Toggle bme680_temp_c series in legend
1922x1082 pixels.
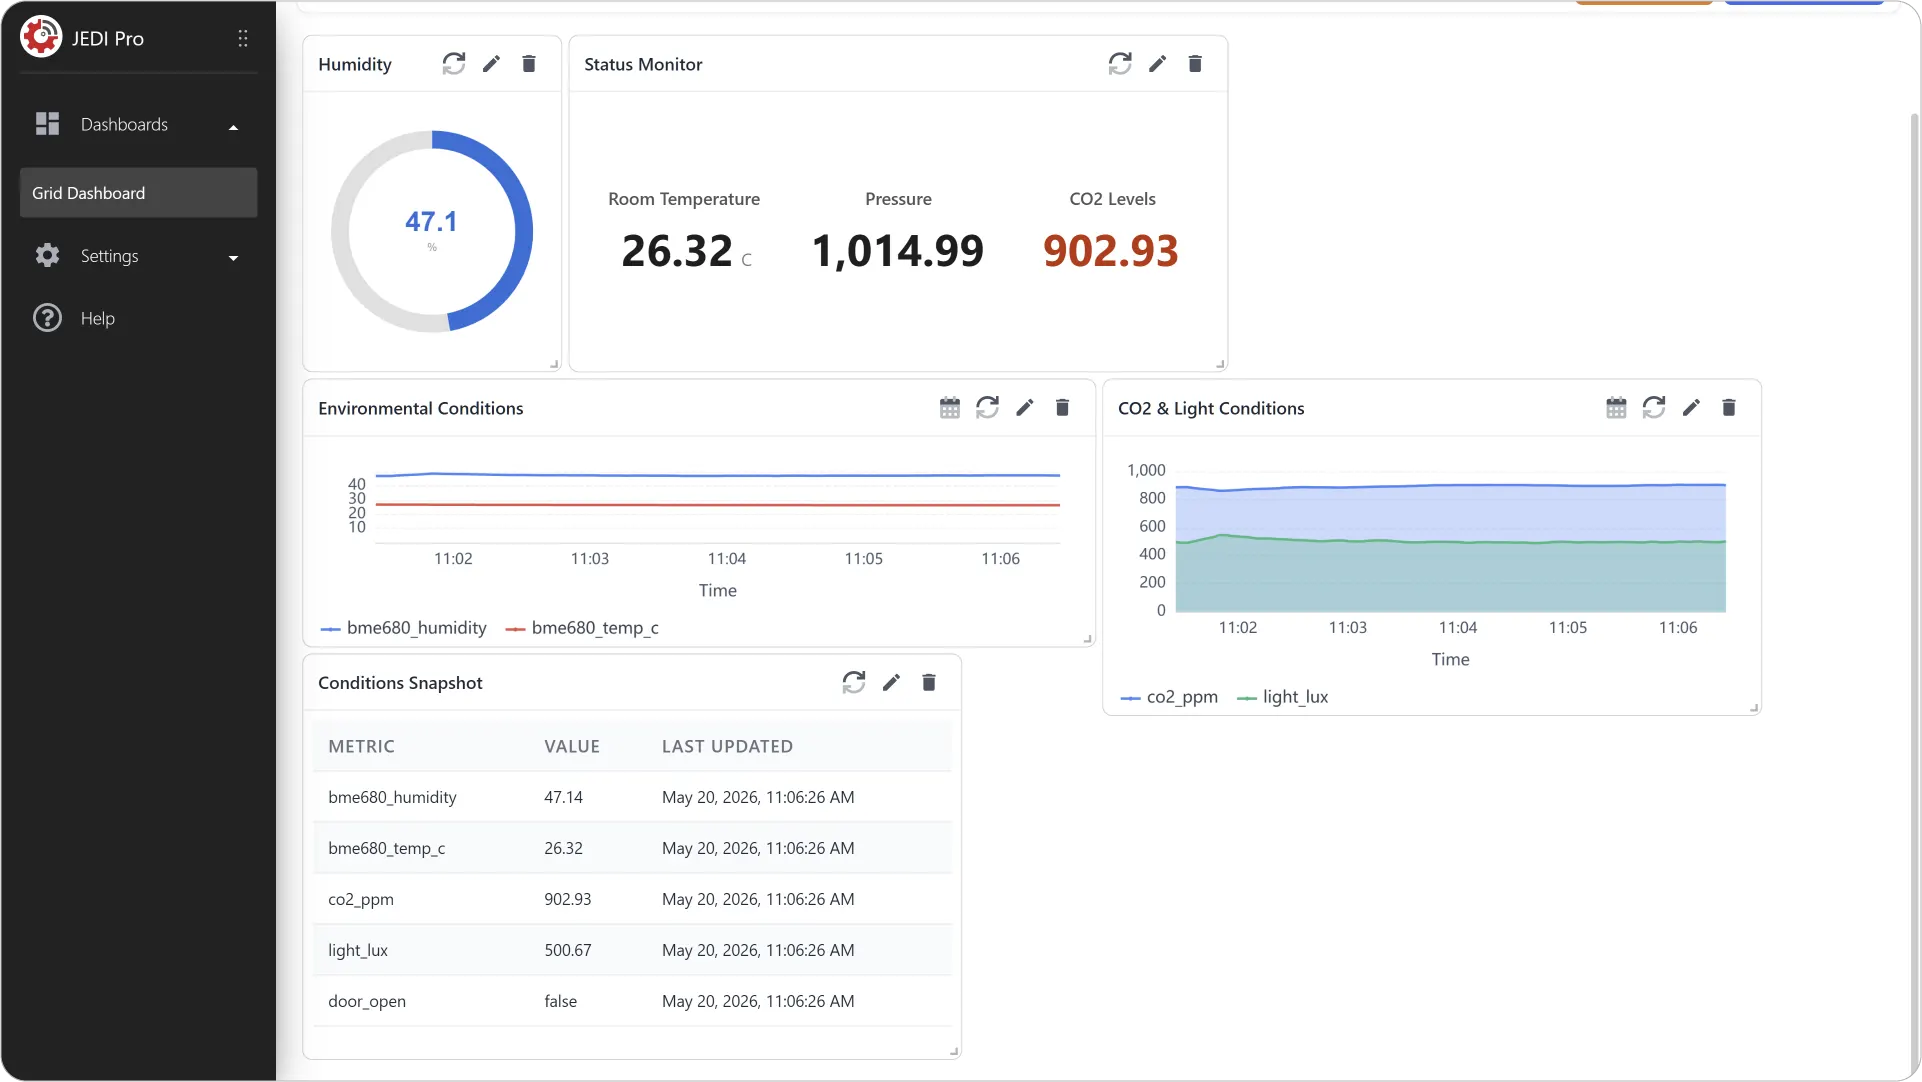pyautogui.click(x=582, y=628)
